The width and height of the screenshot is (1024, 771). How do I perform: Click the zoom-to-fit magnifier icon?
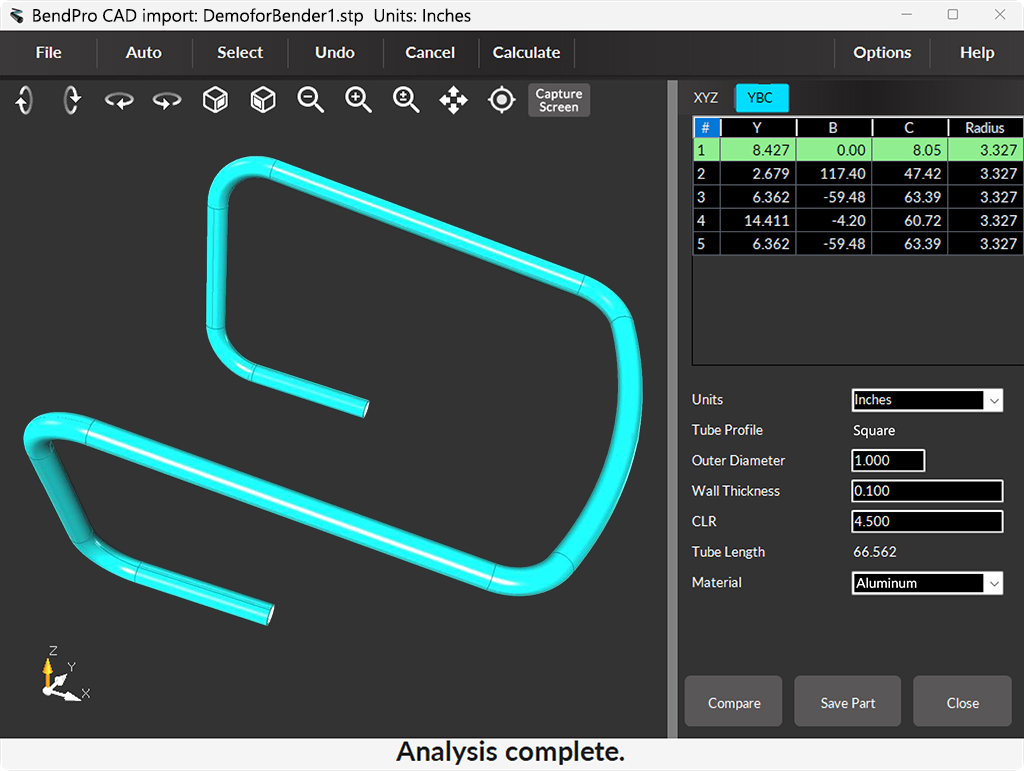click(406, 100)
